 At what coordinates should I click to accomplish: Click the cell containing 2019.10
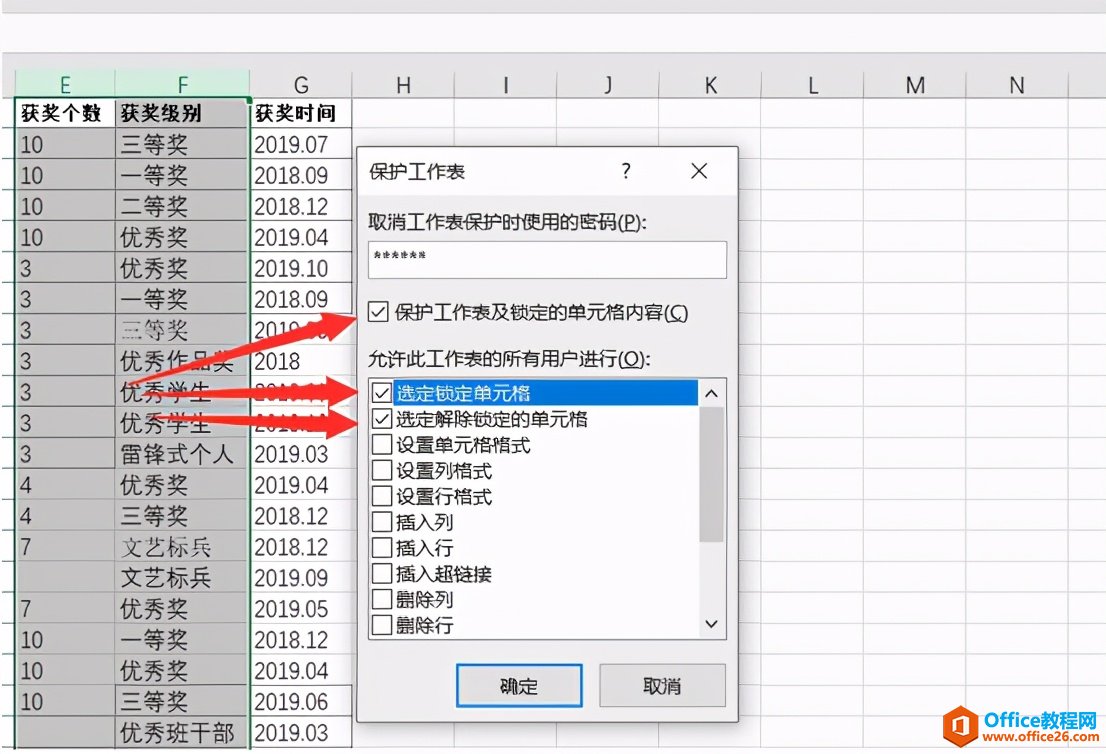point(301,268)
